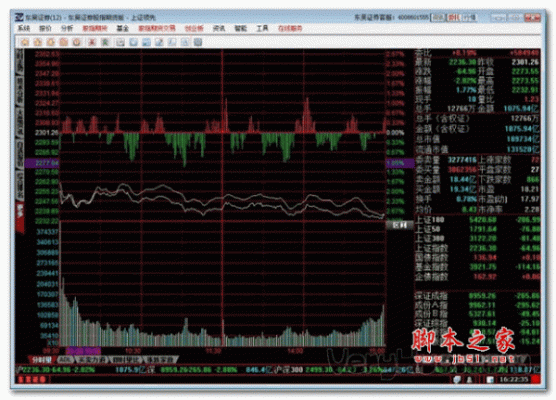The width and height of the screenshot is (556, 400).
Task: Click the 16:22:35 clock in status bar
Action: point(514,380)
